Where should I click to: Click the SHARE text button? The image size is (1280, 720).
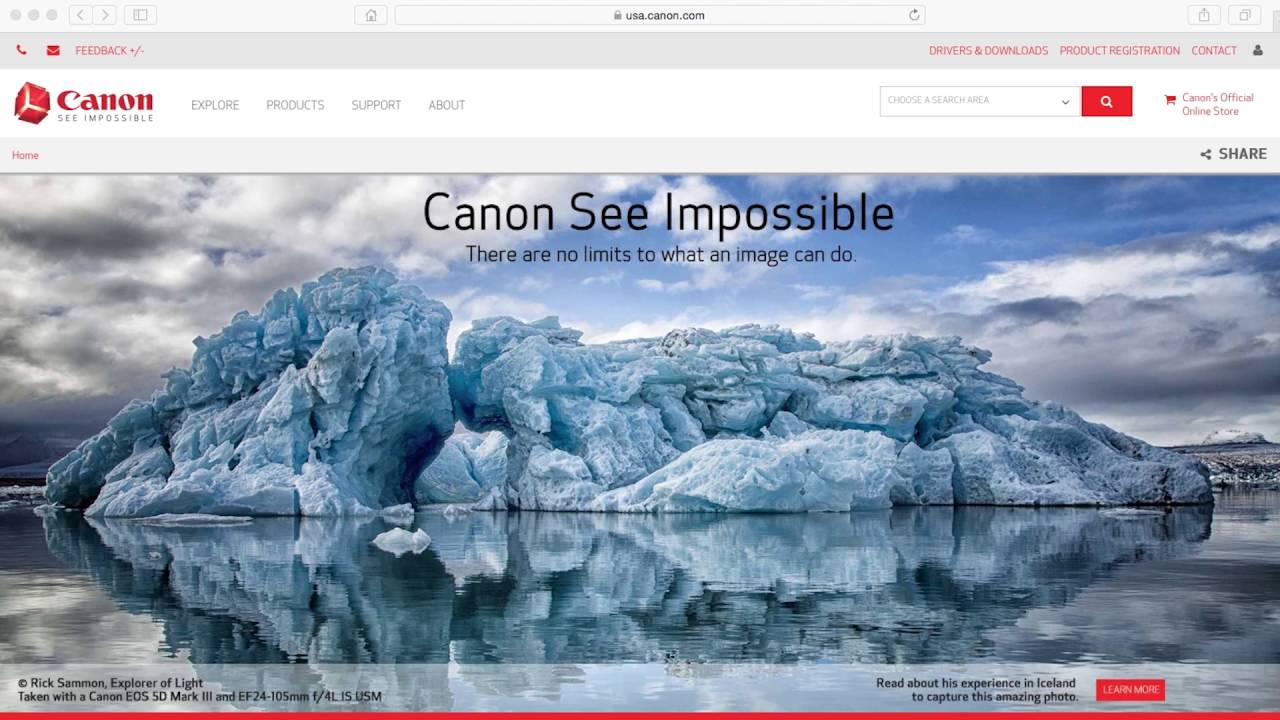[x=1243, y=154]
